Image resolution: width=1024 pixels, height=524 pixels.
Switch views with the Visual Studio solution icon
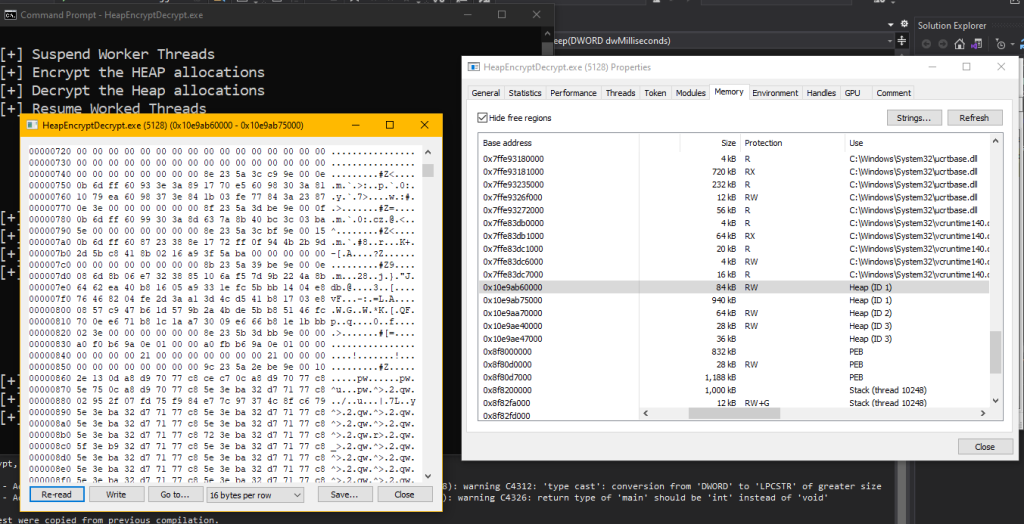pos(976,44)
